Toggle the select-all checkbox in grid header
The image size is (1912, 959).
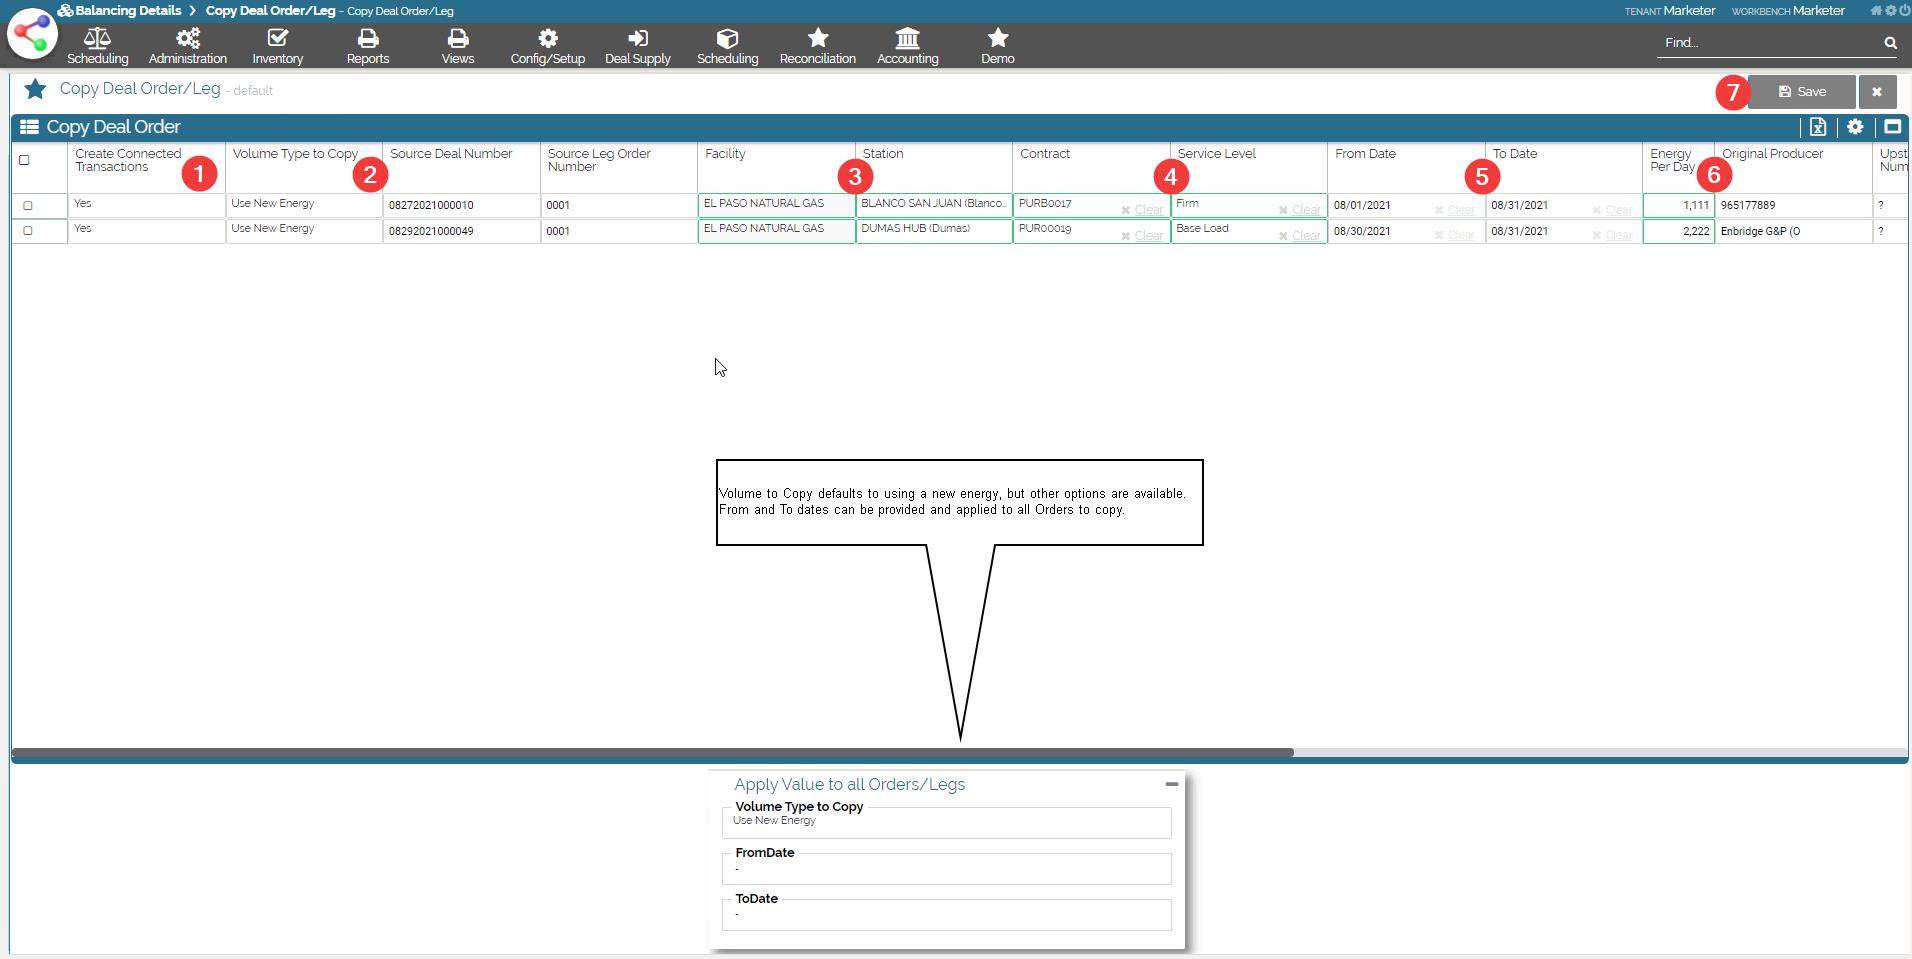click(x=25, y=160)
